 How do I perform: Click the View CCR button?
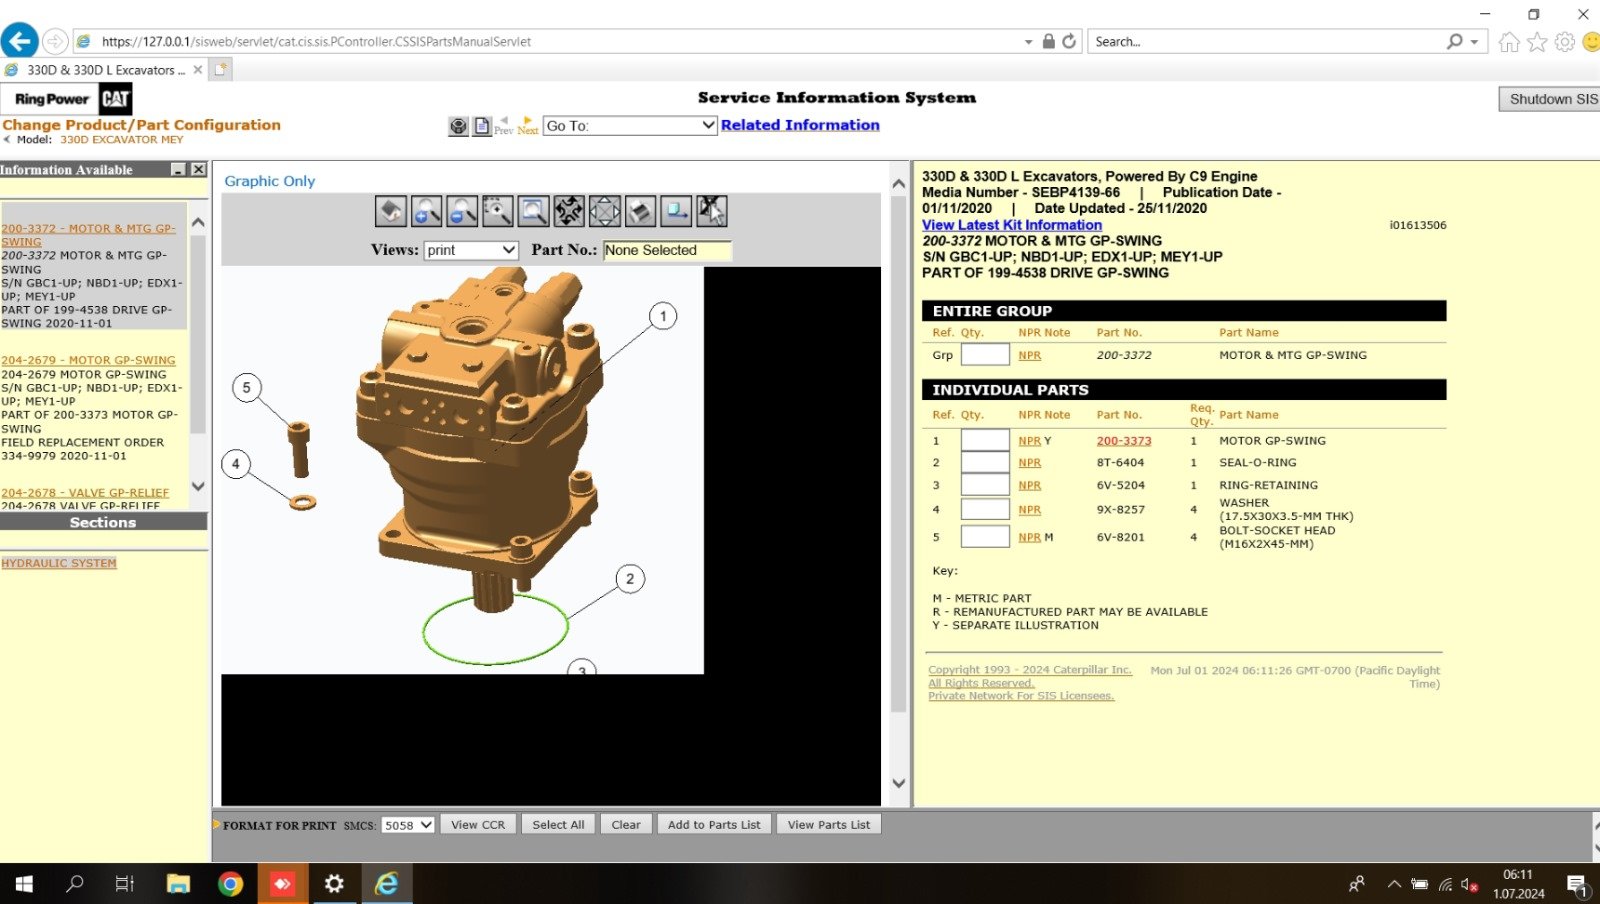point(478,825)
